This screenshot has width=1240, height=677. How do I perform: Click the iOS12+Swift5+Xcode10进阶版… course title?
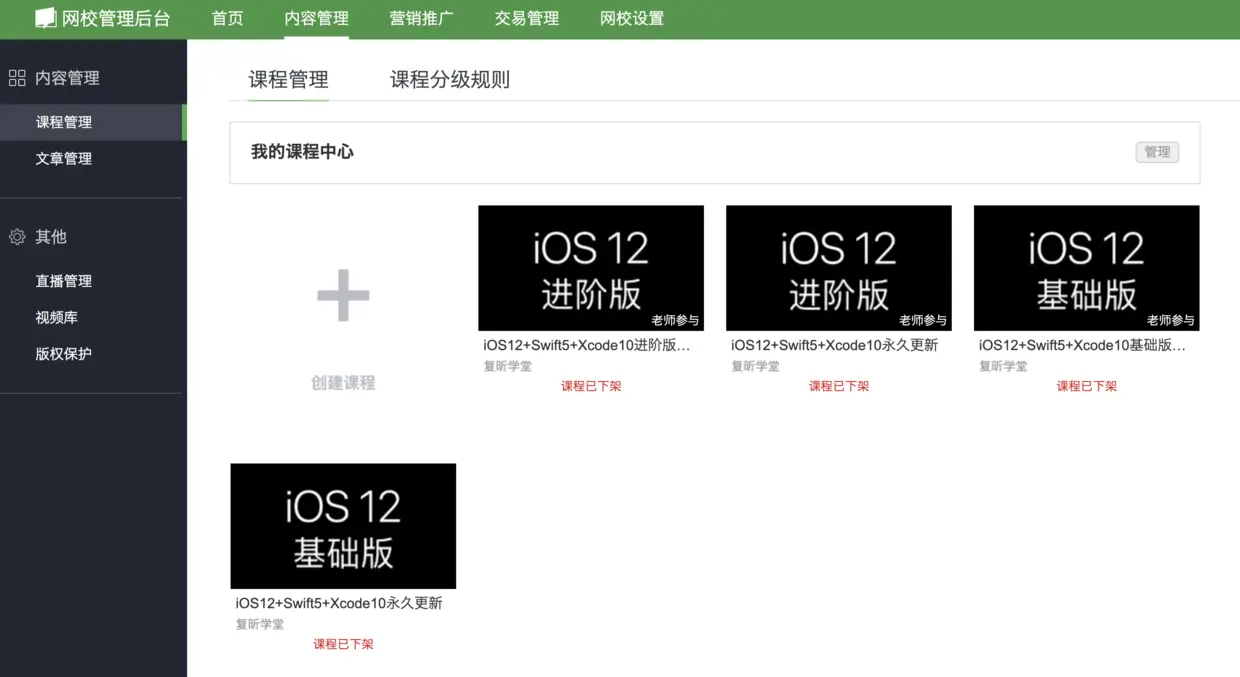point(587,346)
